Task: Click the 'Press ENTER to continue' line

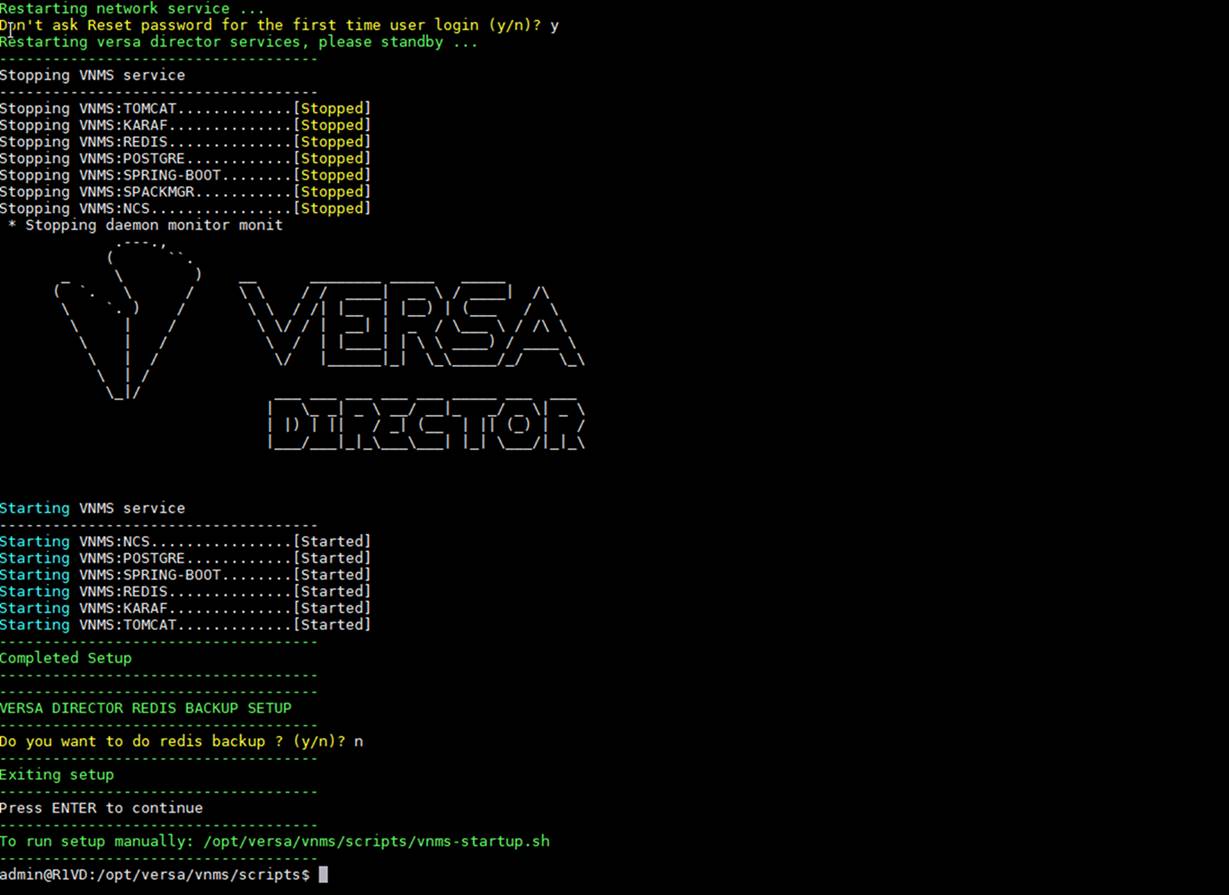Action: pyautogui.click(x=101, y=808)
